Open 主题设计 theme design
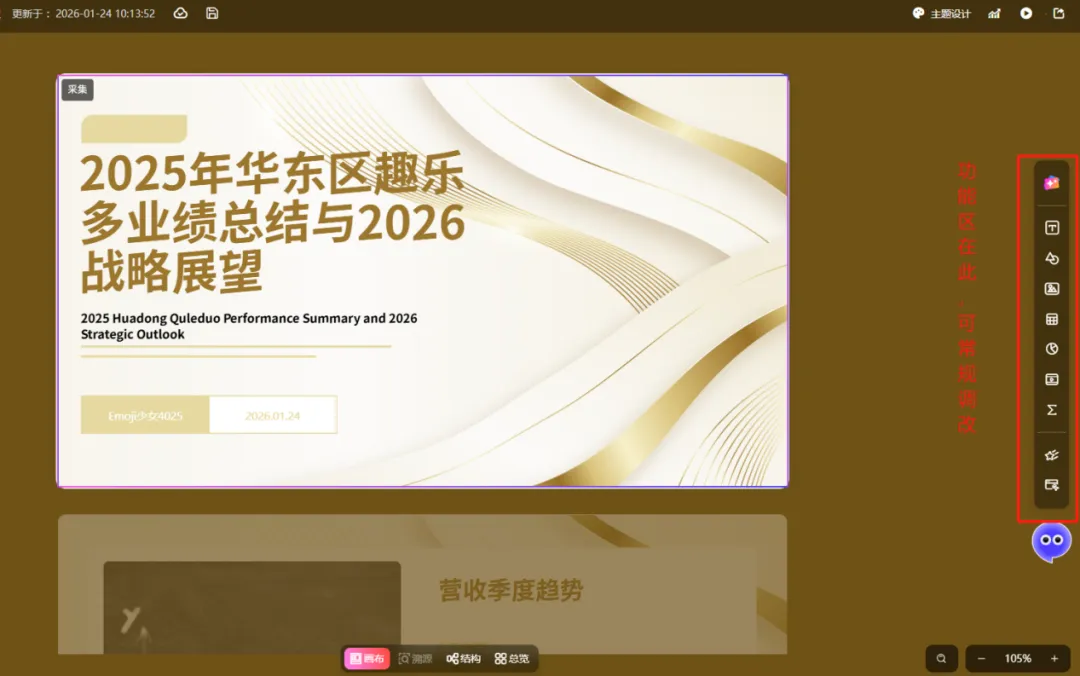The image size is (1080, 676). [942, 14]
